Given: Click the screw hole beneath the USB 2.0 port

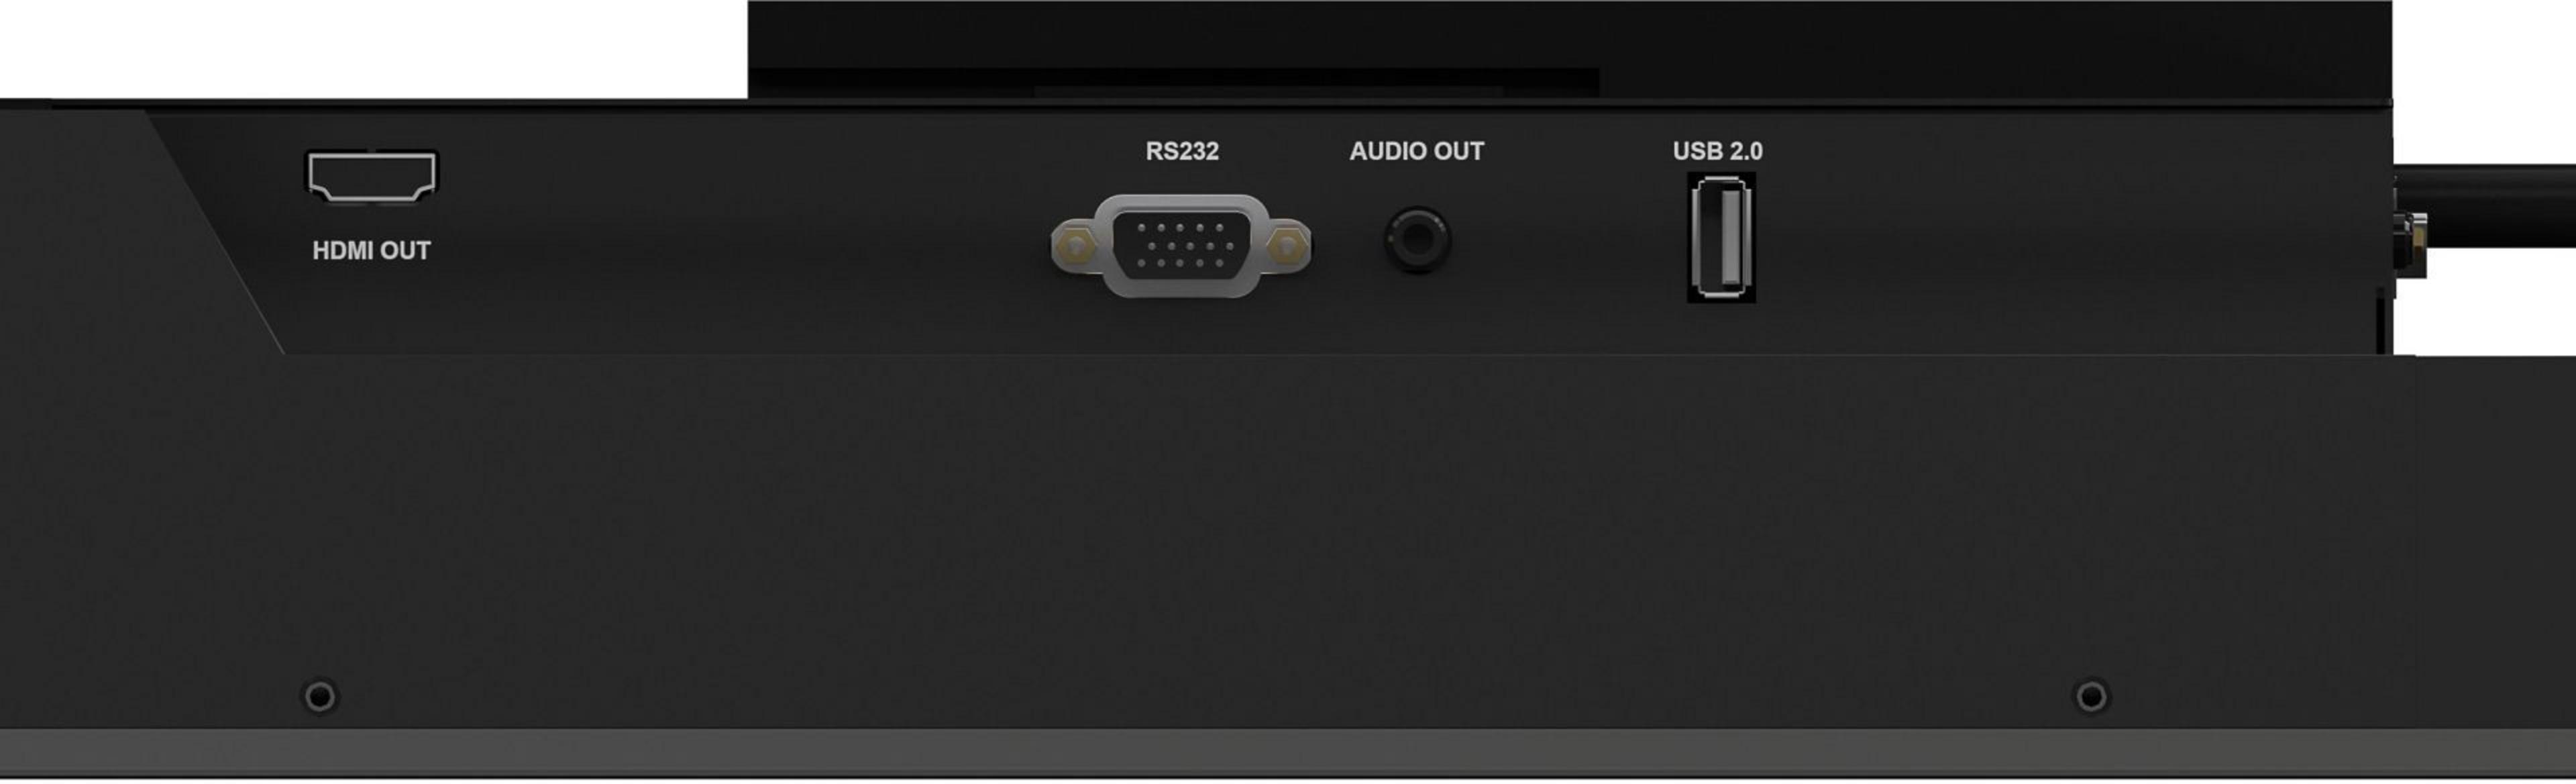Looking at the screenshot, I should [x=2091, y=696].
